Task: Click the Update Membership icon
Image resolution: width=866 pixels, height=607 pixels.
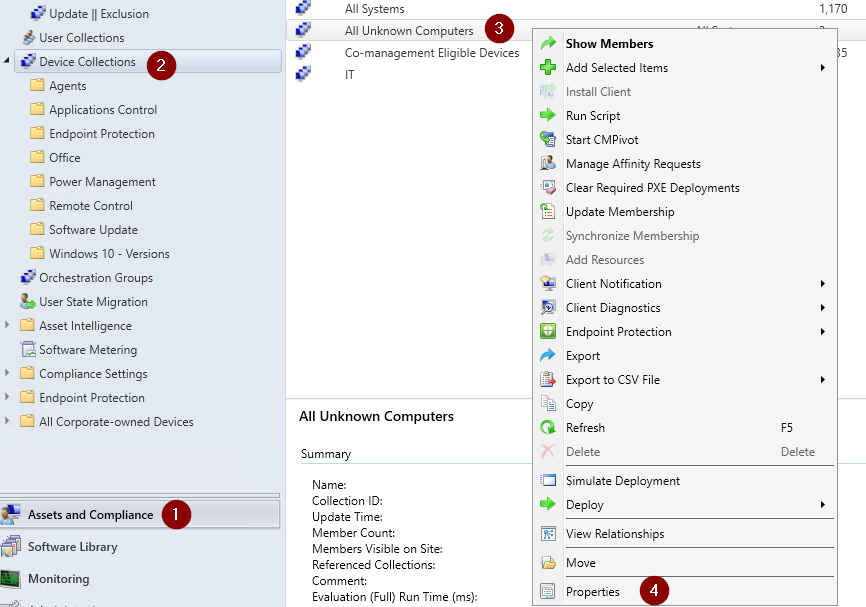Action: pos(547,211)
